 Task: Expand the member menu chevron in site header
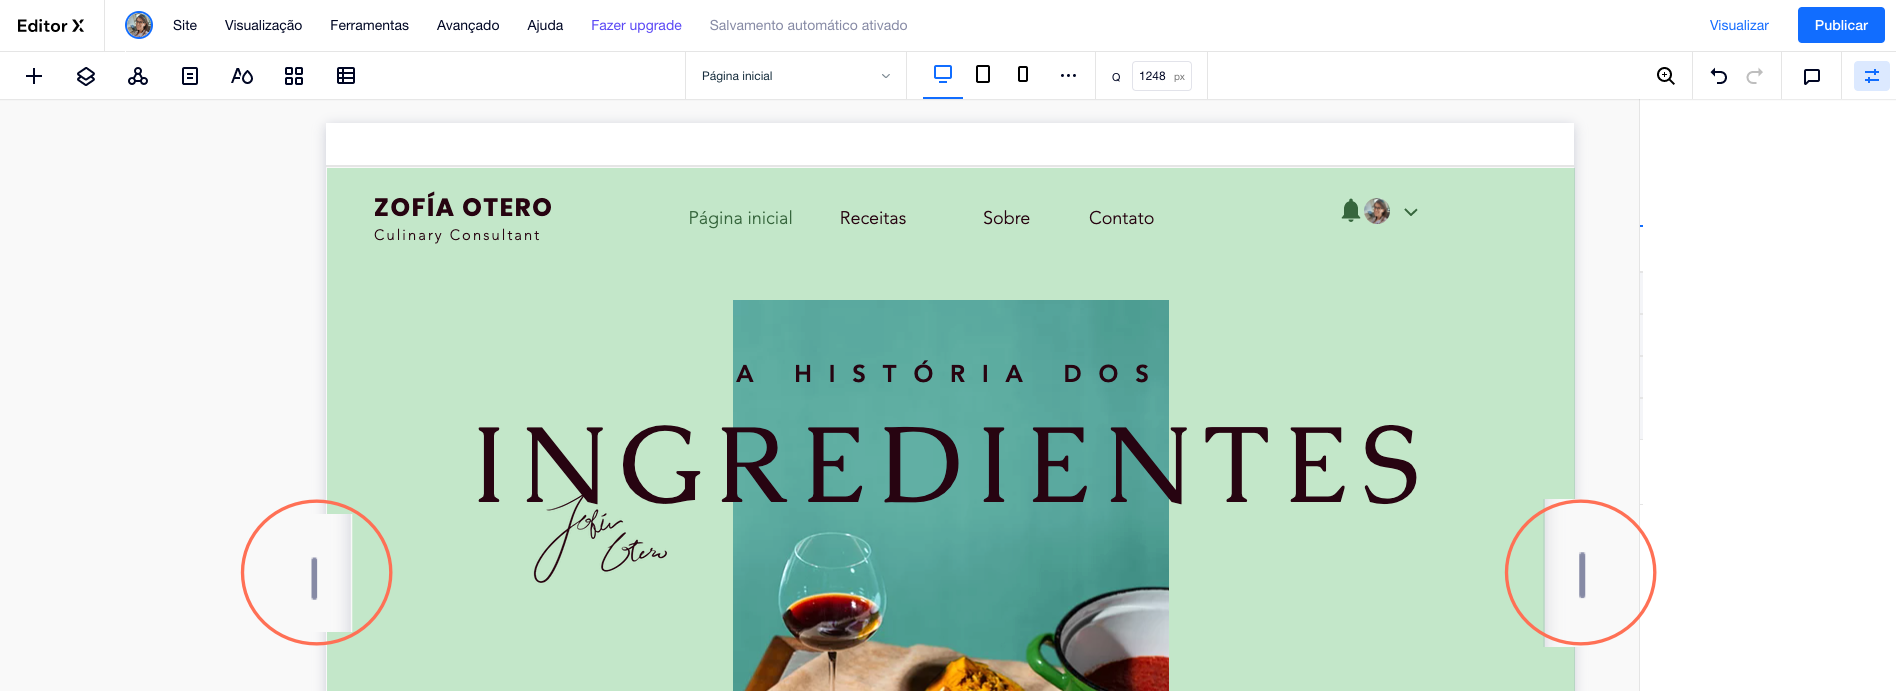pyautogui.click(x=1411, y=212)
